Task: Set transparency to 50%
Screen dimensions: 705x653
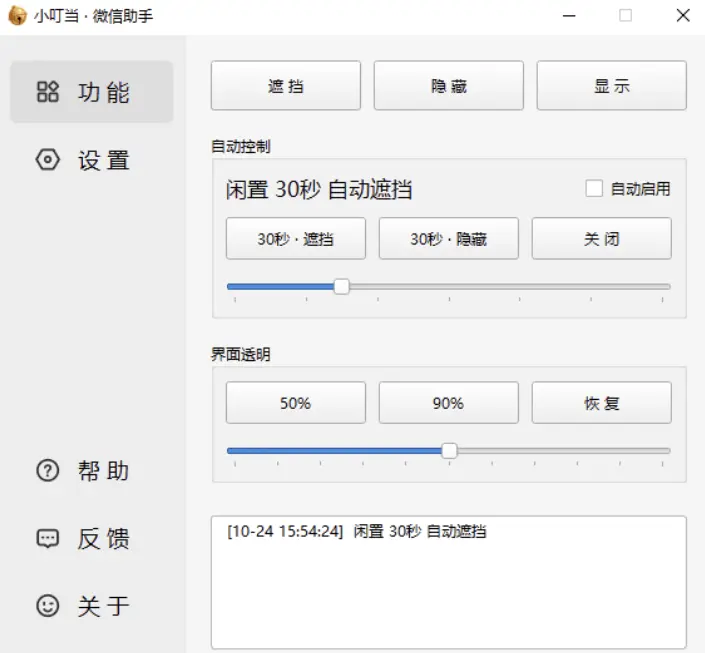Action: (x=295, y=403)
